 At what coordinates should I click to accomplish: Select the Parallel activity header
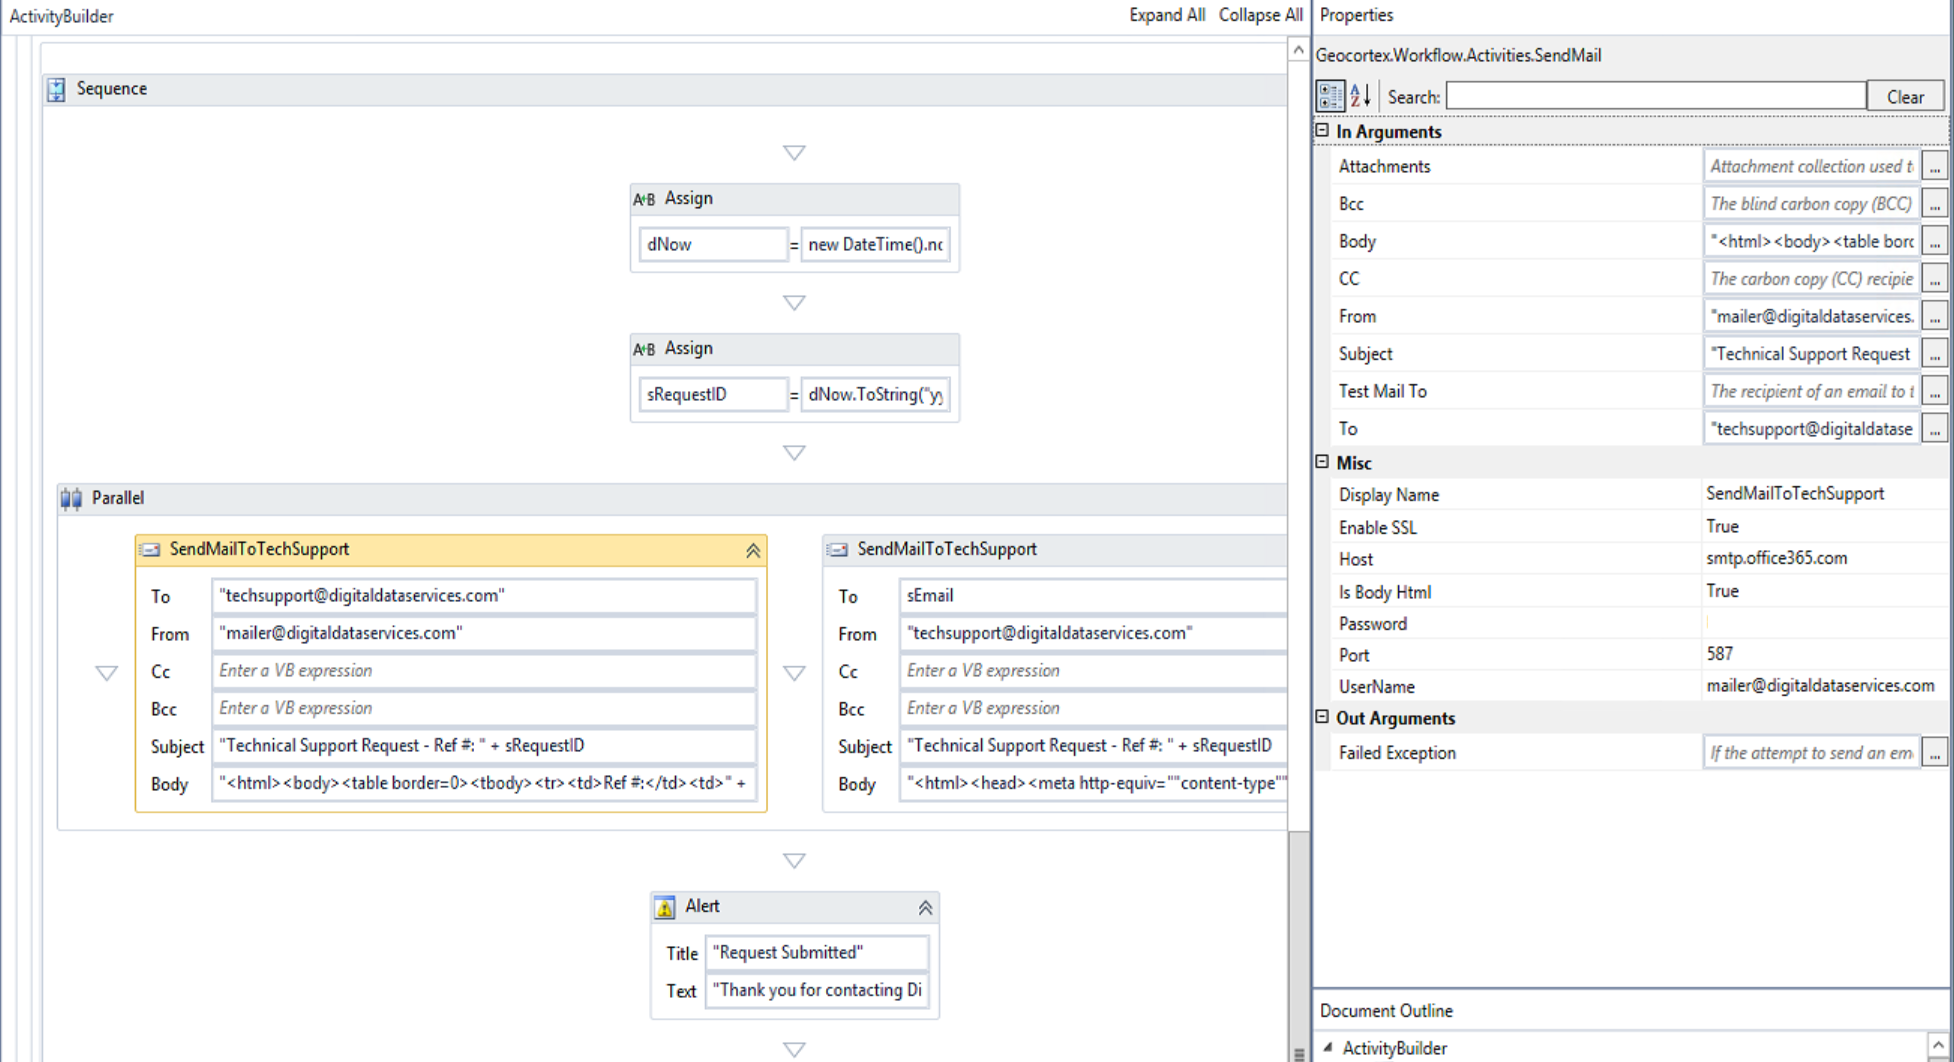[672, 498]
